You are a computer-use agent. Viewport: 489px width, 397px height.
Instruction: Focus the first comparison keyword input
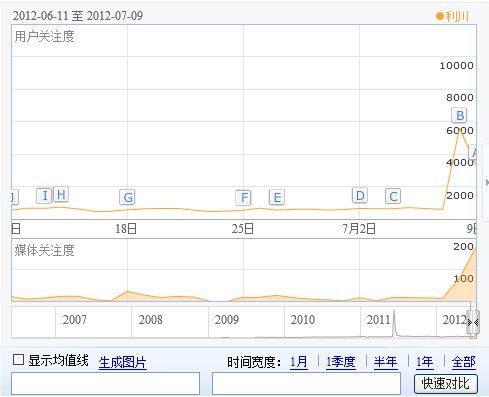pyautogui.click(x=106, y=384)
